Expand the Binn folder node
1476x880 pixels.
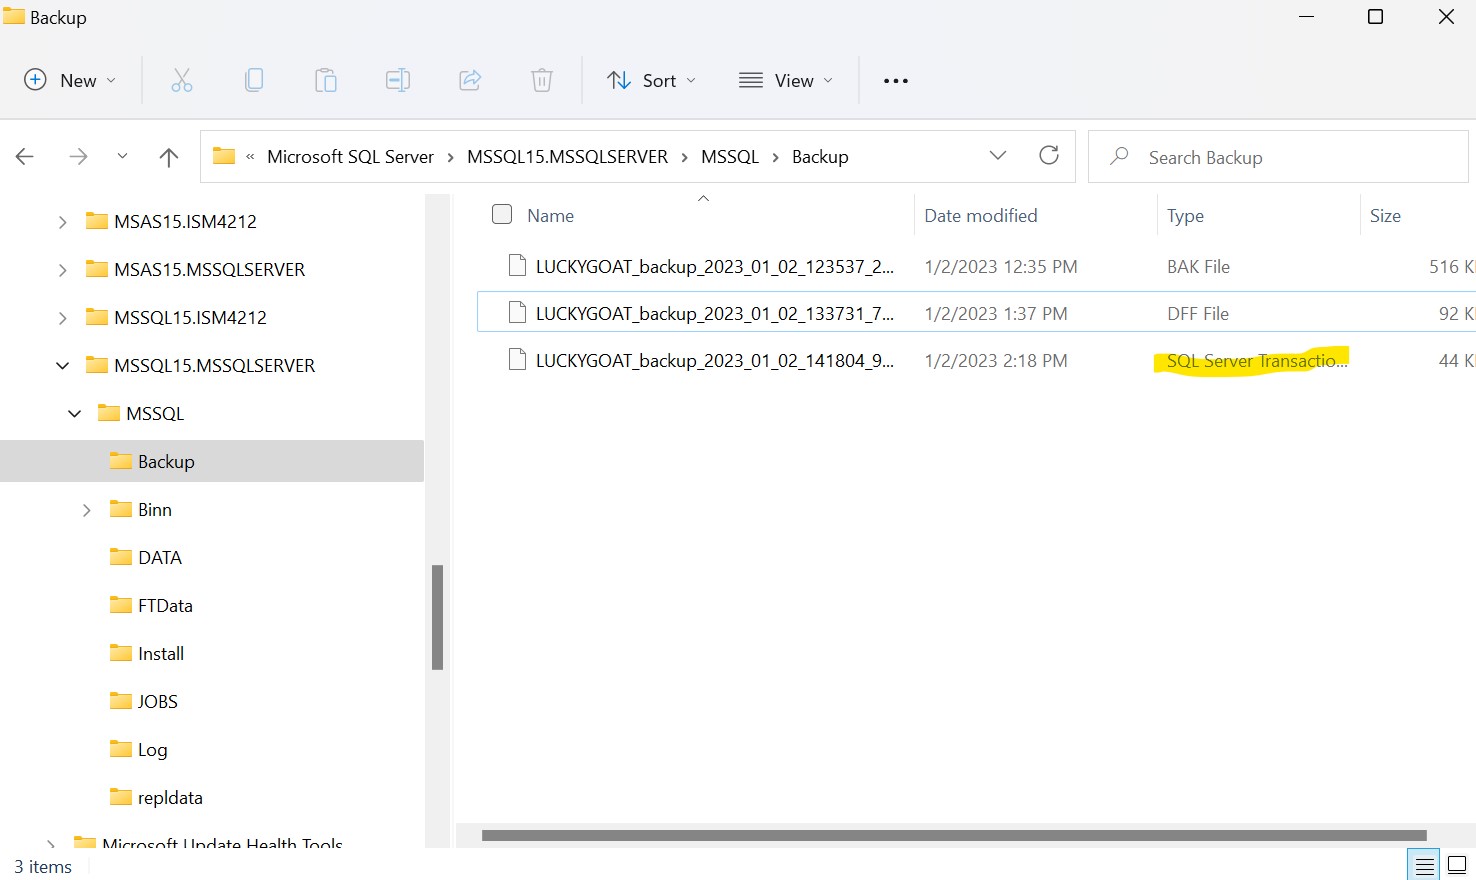(87, 510)
